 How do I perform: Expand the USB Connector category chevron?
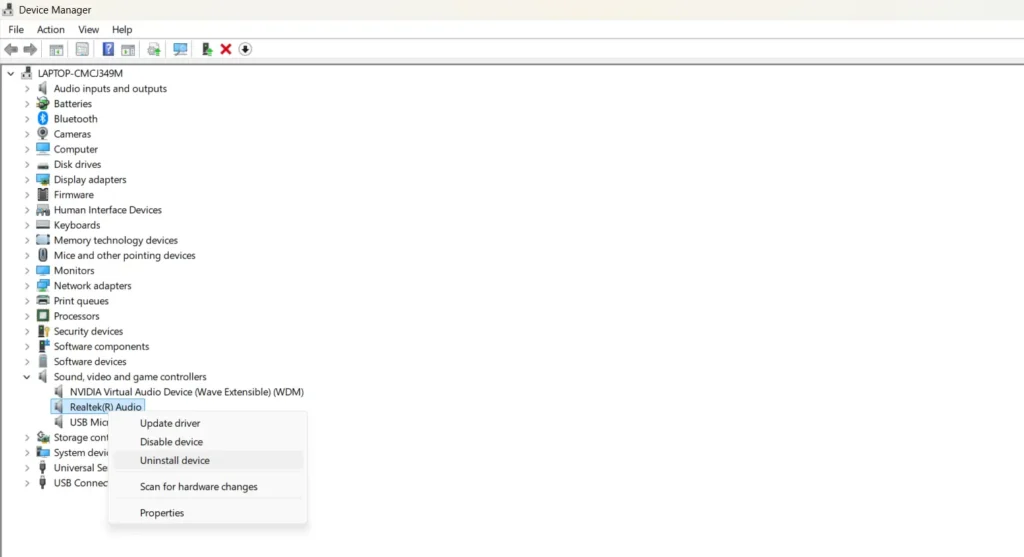pos(27,483)
